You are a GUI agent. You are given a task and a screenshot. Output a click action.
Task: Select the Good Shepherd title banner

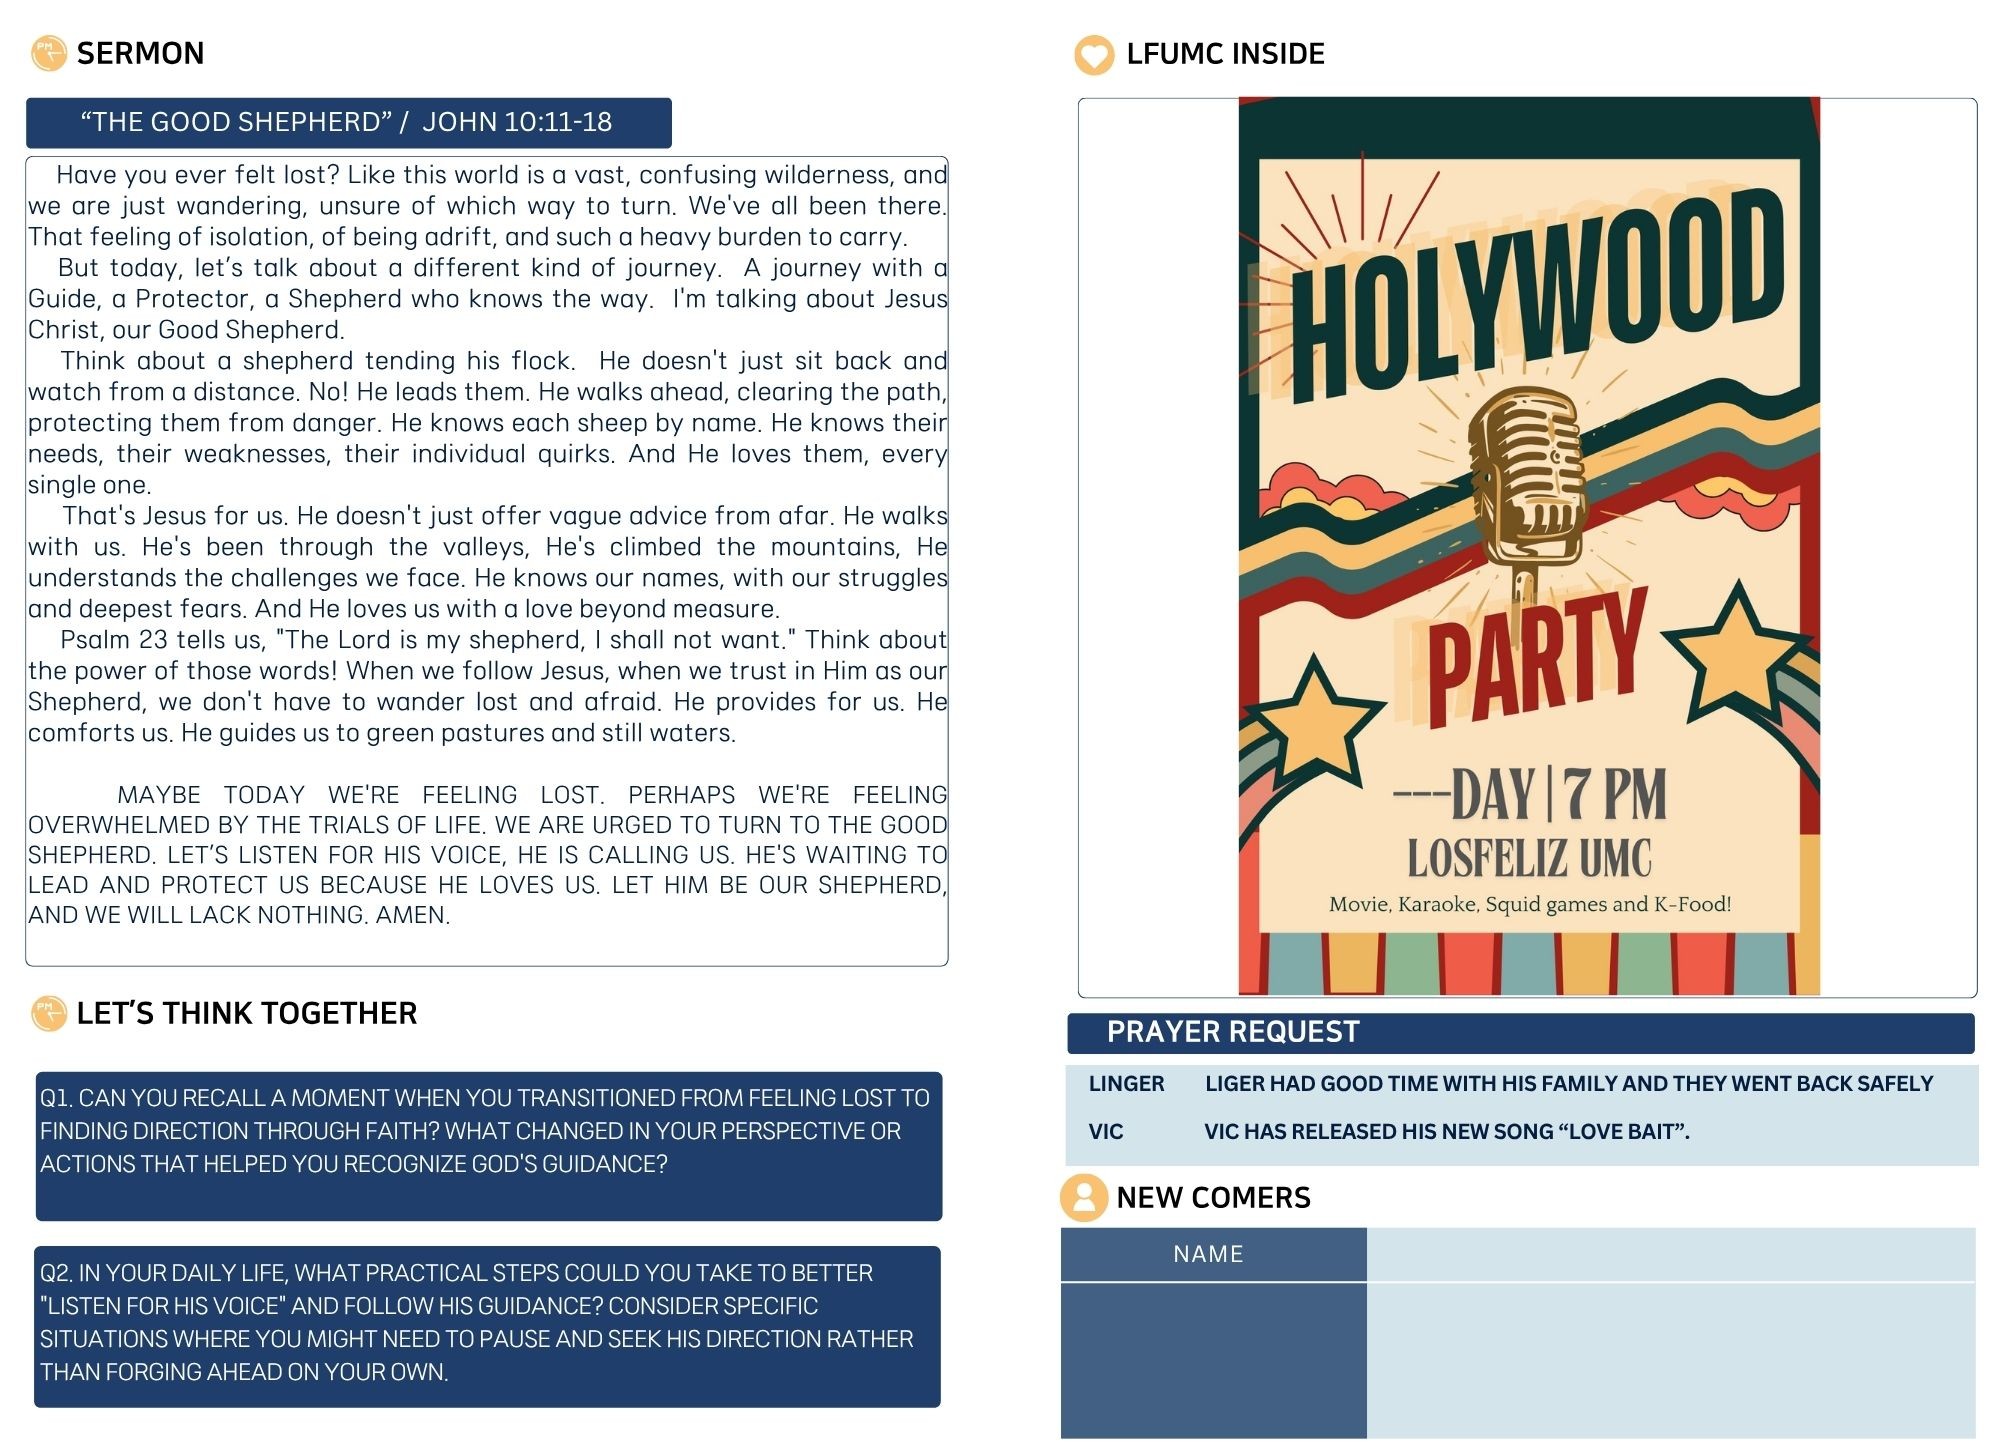tap(349, 122)
